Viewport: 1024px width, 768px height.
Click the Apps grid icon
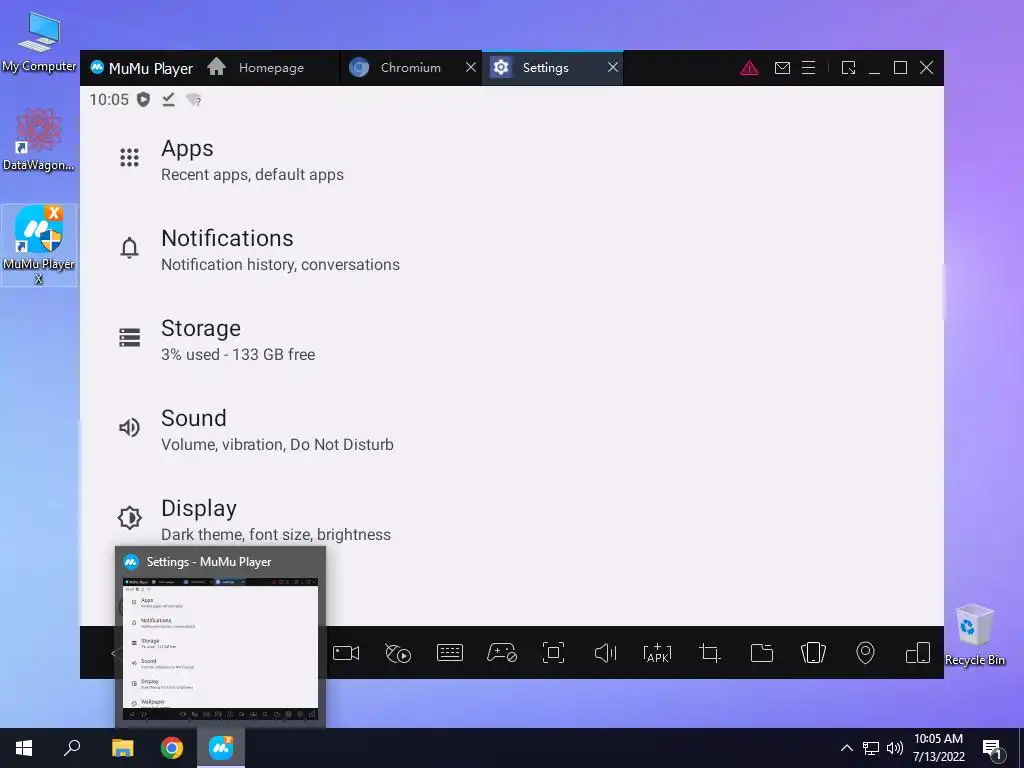[129, 157]
